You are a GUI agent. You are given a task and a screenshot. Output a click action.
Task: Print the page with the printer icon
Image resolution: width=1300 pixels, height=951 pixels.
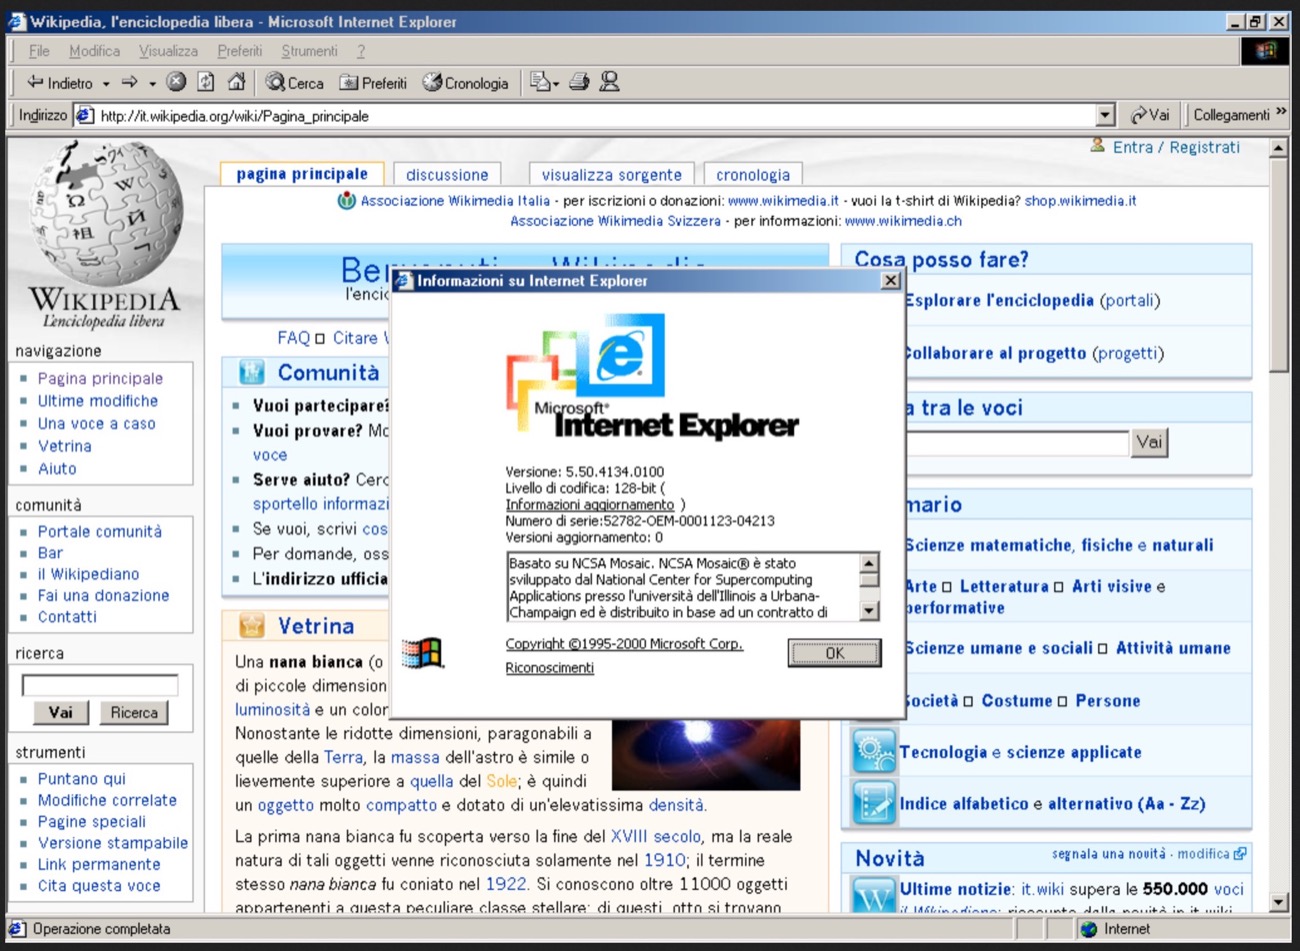[579, 82]
